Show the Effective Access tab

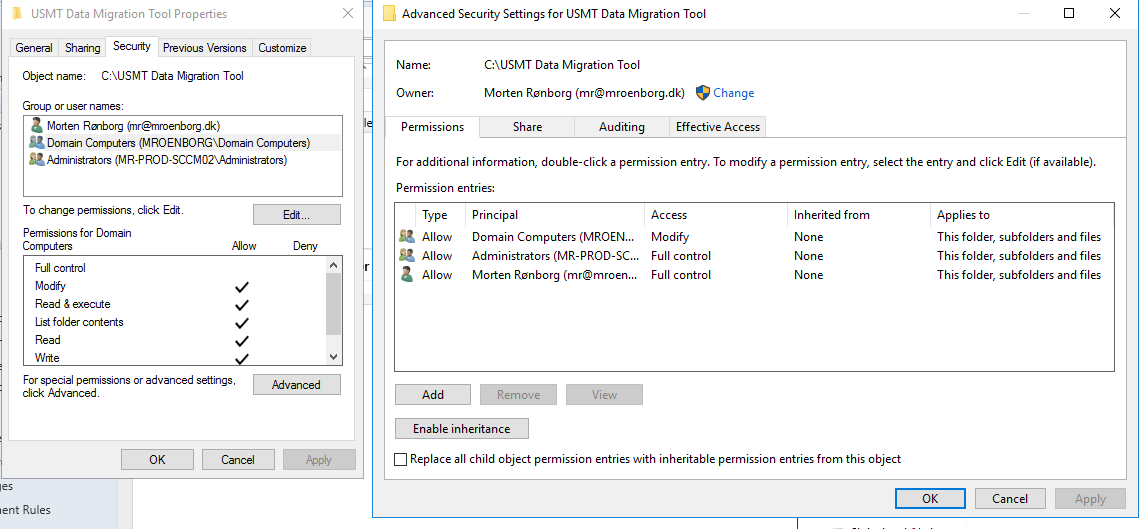click(718, 127)
